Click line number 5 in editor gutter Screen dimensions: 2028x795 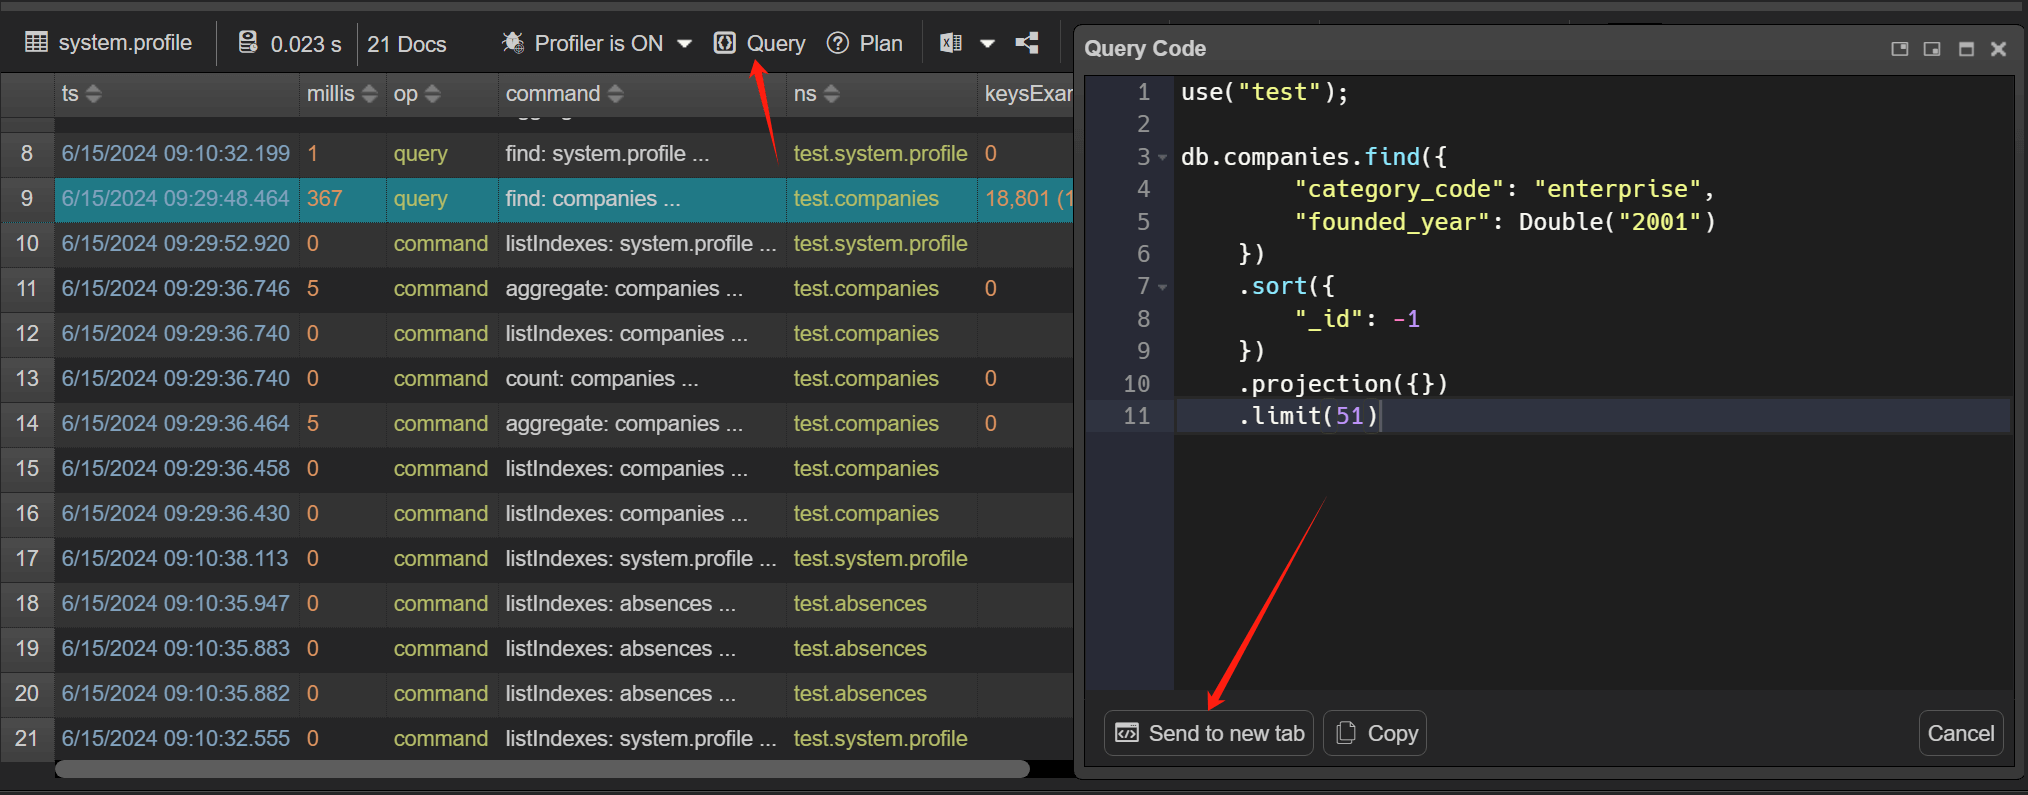coord(1143,222)
